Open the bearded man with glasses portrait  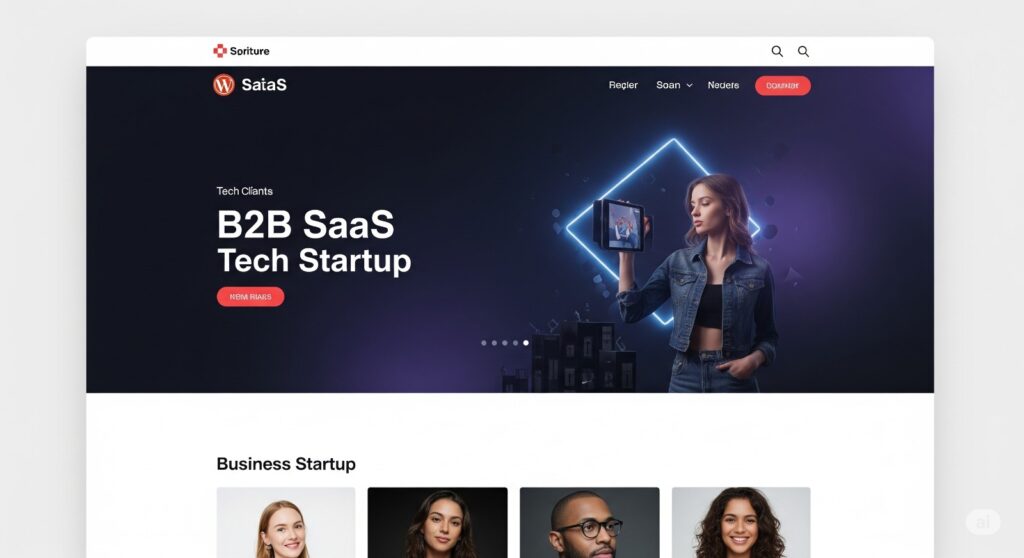(x=590, y=523)
